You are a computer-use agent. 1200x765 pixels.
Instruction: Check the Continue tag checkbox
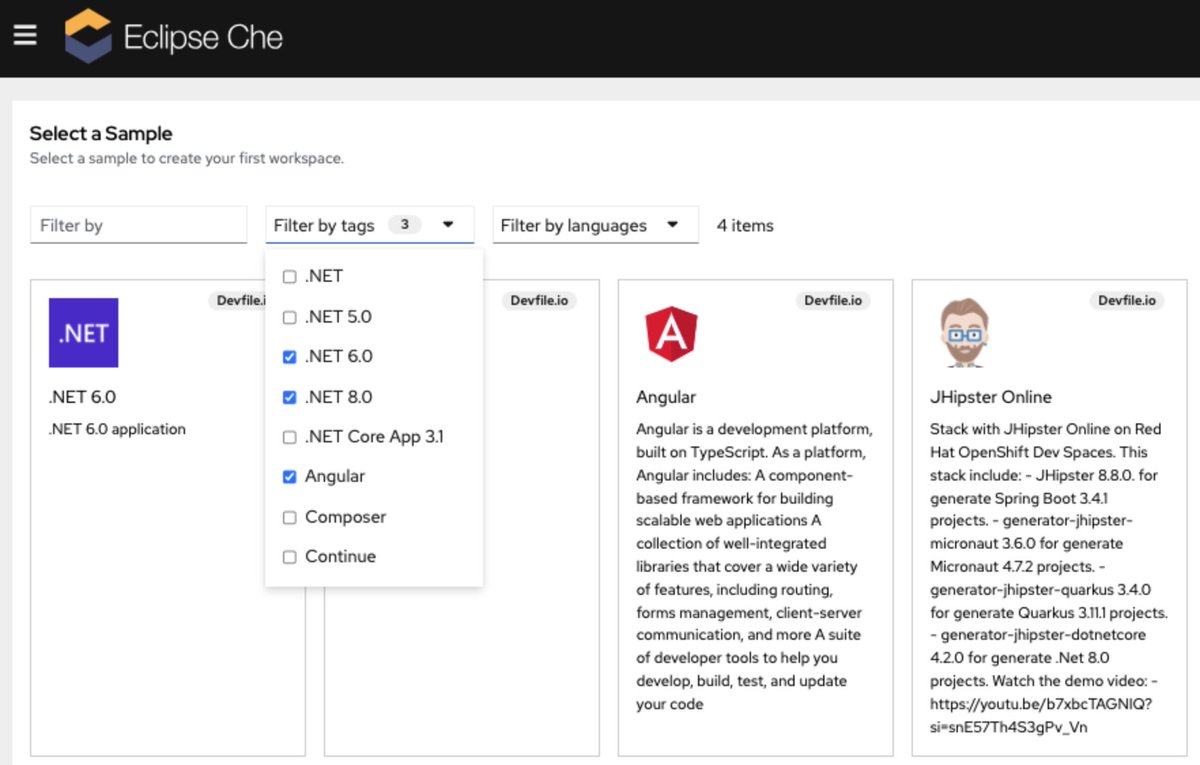click(290, 557)
